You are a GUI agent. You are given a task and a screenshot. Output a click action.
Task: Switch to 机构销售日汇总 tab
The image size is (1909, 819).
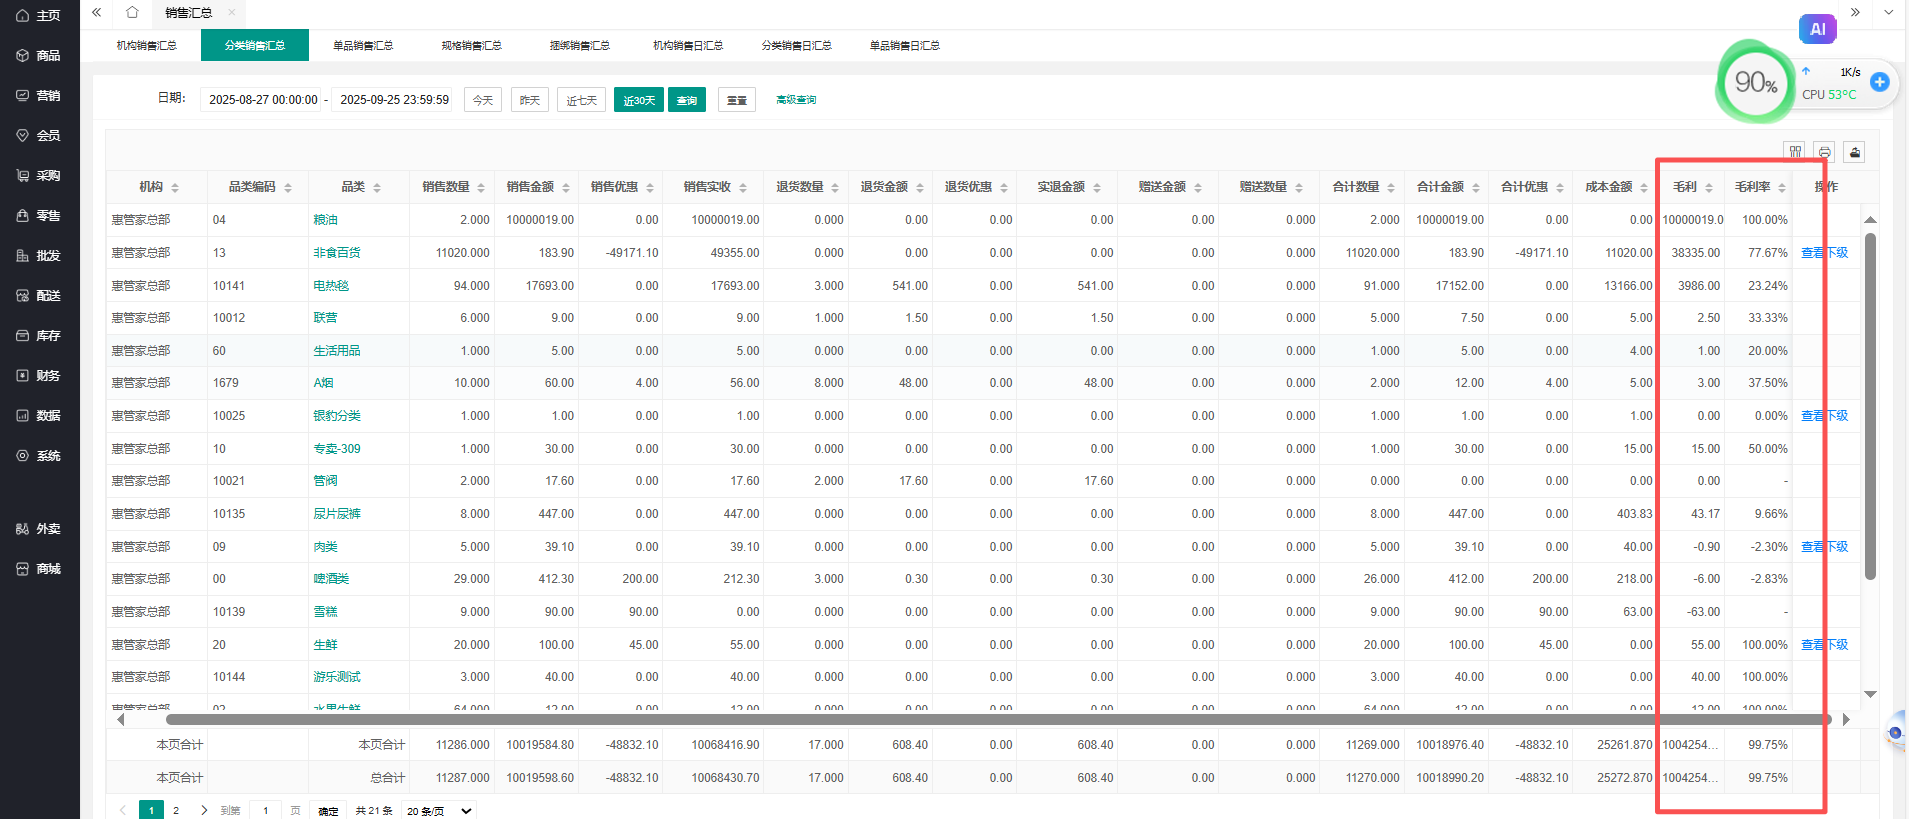pos(688,45)
